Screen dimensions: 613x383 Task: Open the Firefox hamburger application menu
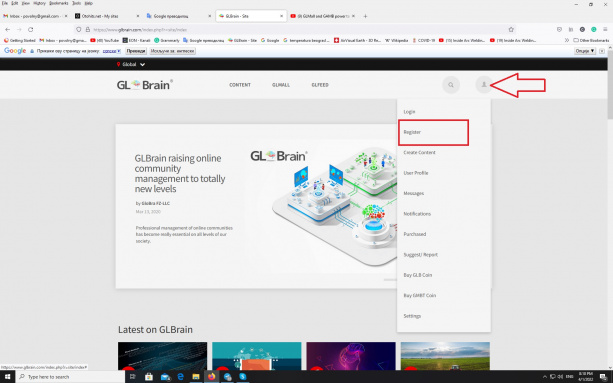click(x=605, y=29)
